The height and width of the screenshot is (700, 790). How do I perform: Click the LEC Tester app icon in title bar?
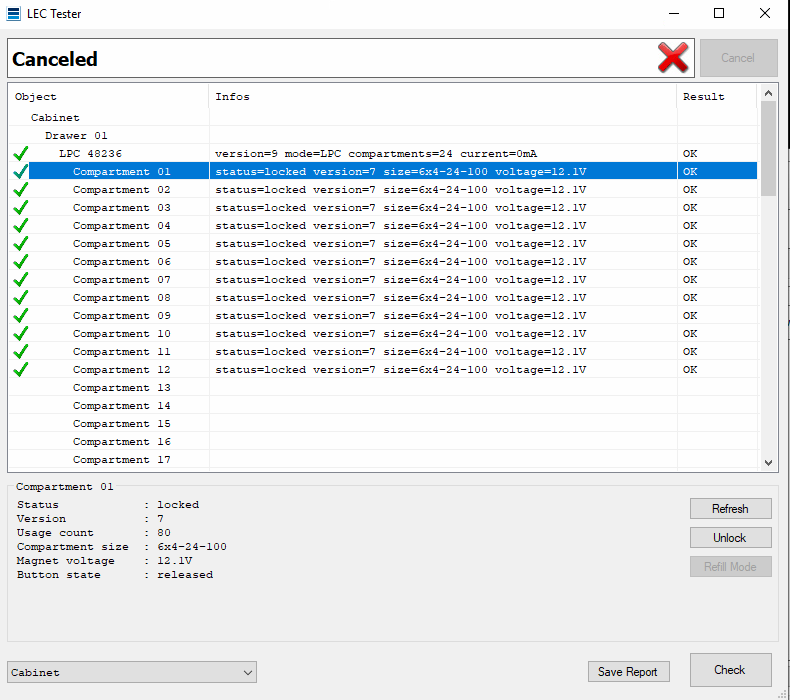tap(14, 14)
